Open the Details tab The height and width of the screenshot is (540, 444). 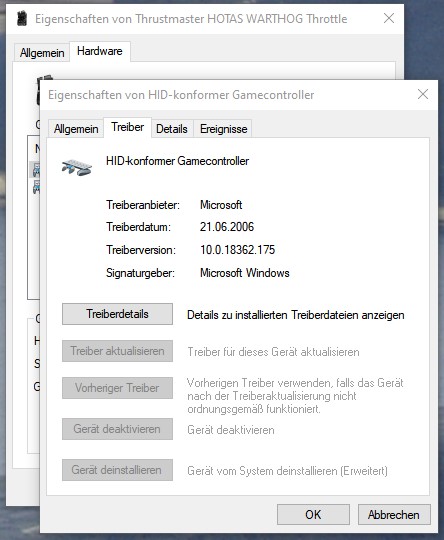click(x=172, y=129)
